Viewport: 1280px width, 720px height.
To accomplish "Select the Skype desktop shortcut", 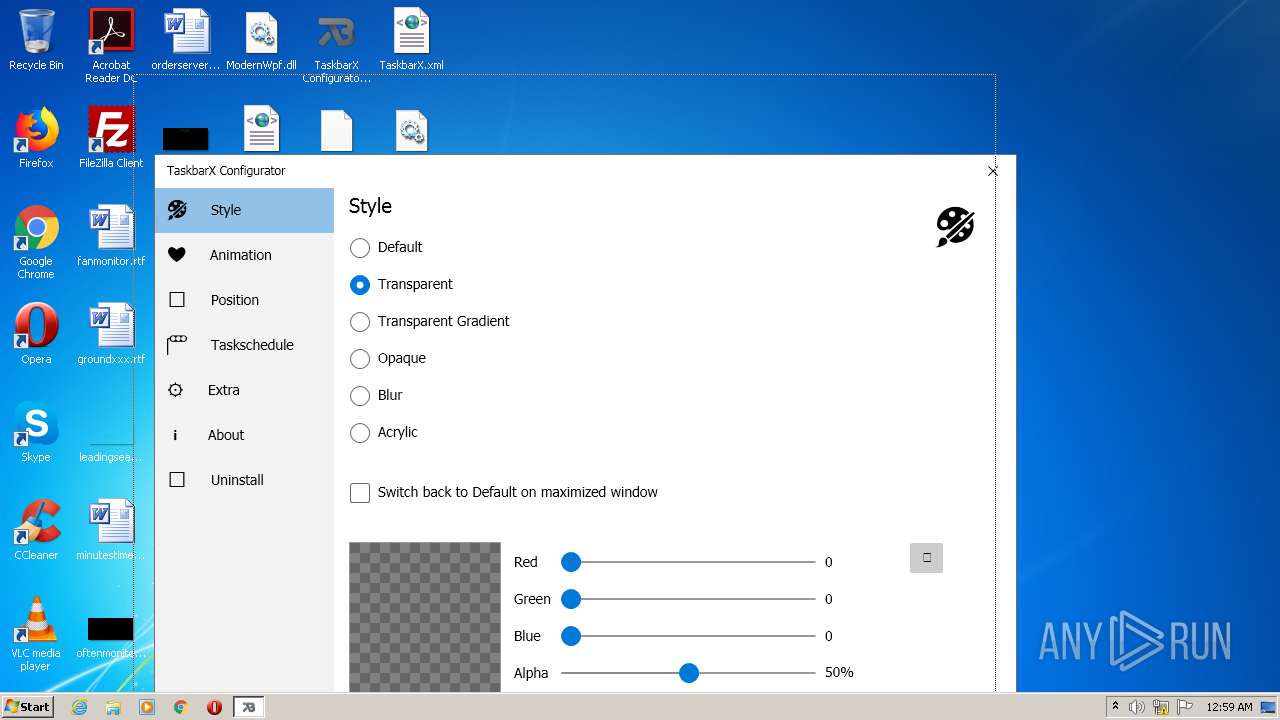I will [36, 432].
